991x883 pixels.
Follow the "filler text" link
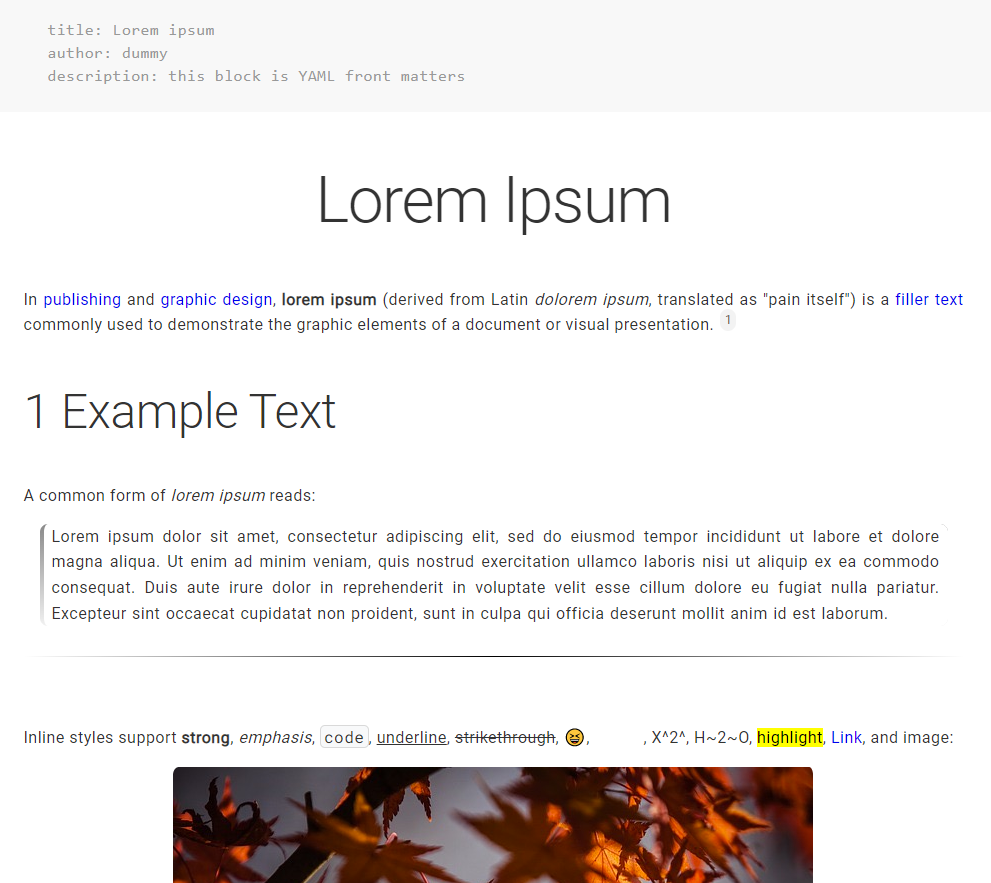click(x=928, y=300)
